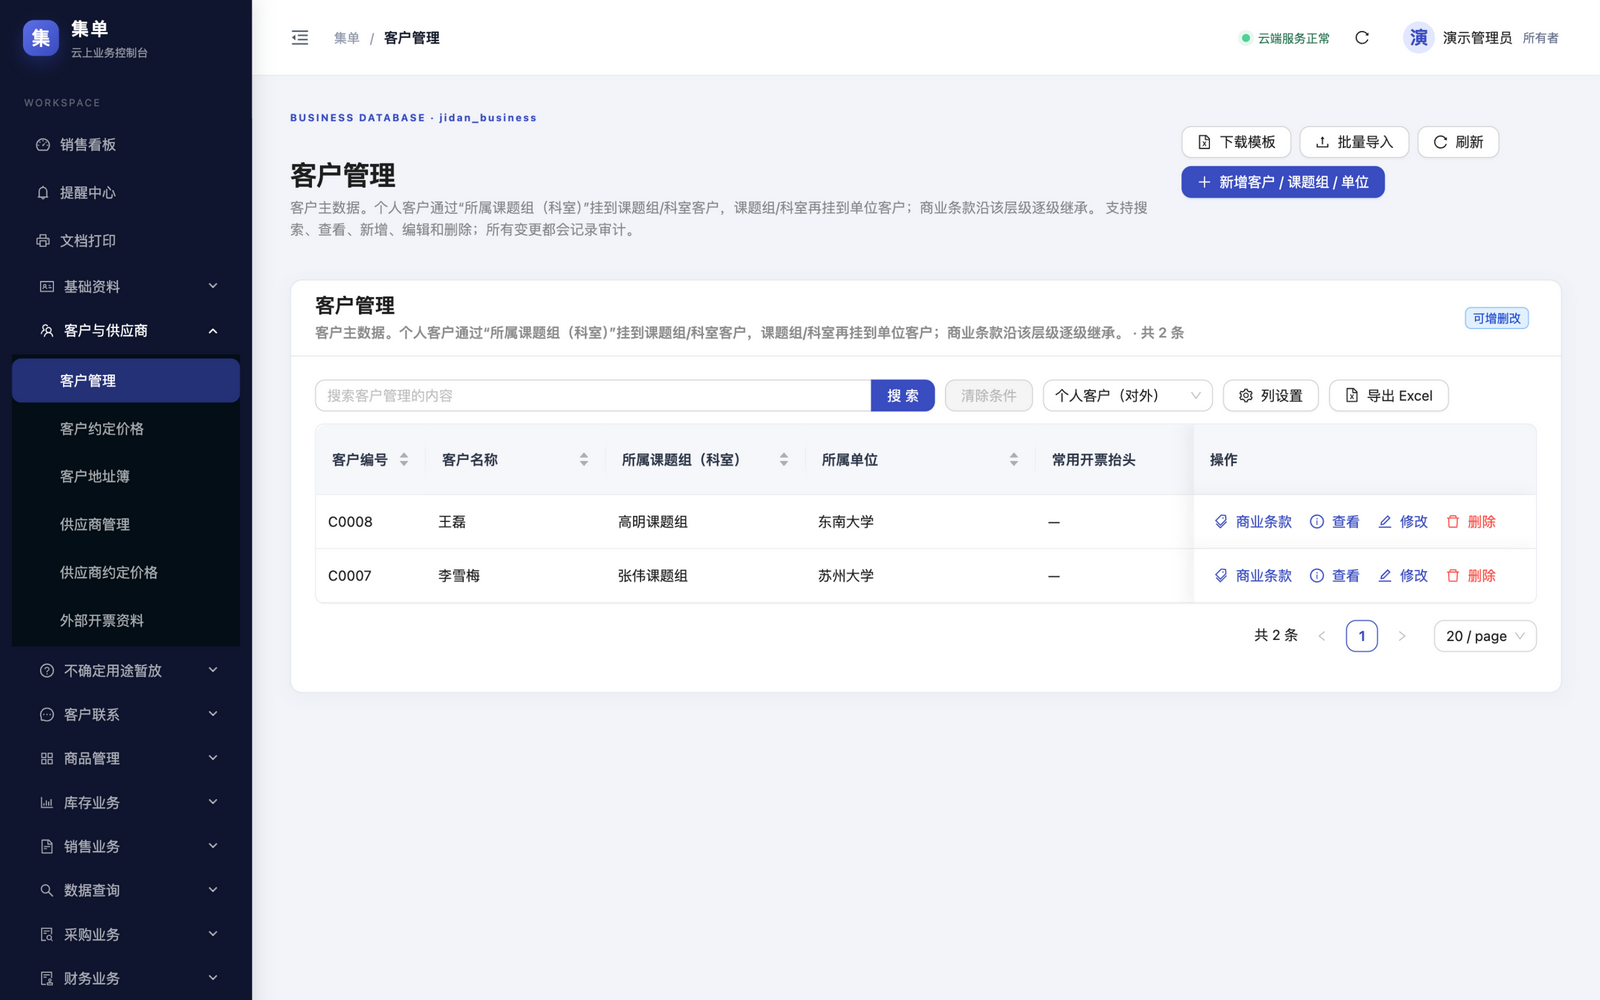Select the 供应商约定价格 submenu item

pos(126,573)
